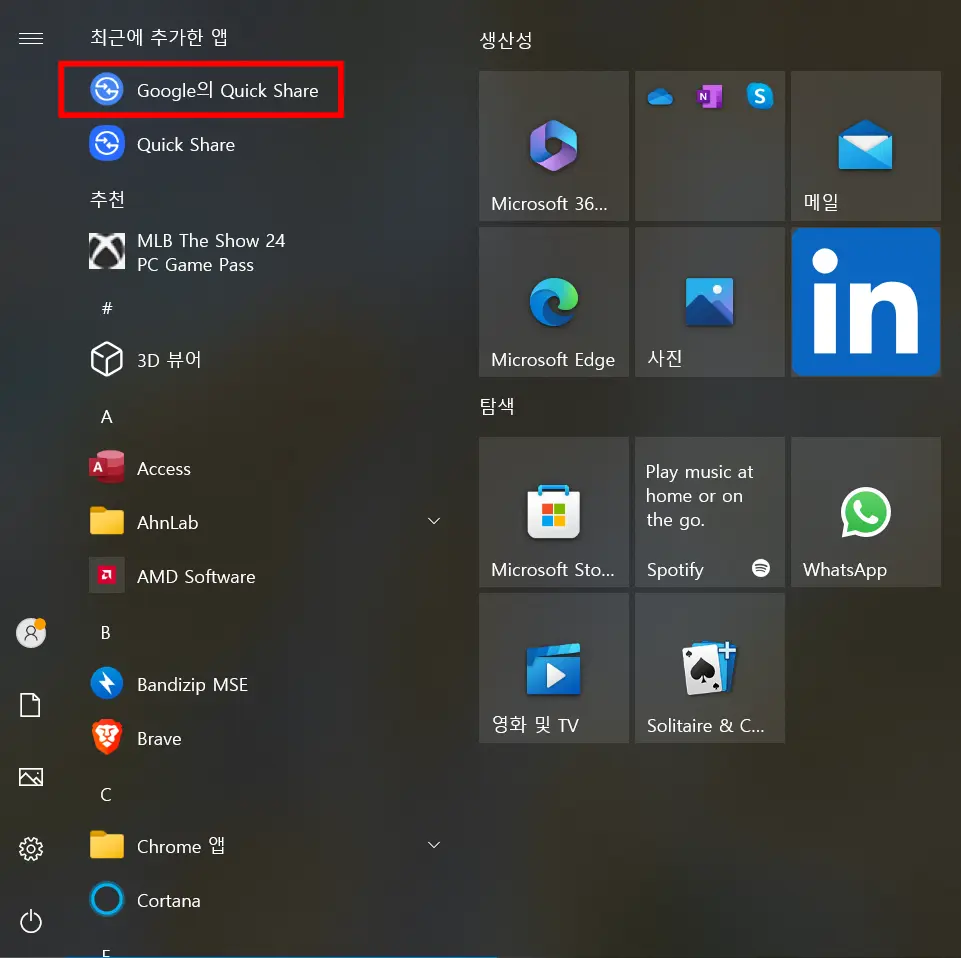Image resolution: width=961 pixels, height=958 pixels.
Task: Click the 생산성 group title
Action: tap(506, 40)
